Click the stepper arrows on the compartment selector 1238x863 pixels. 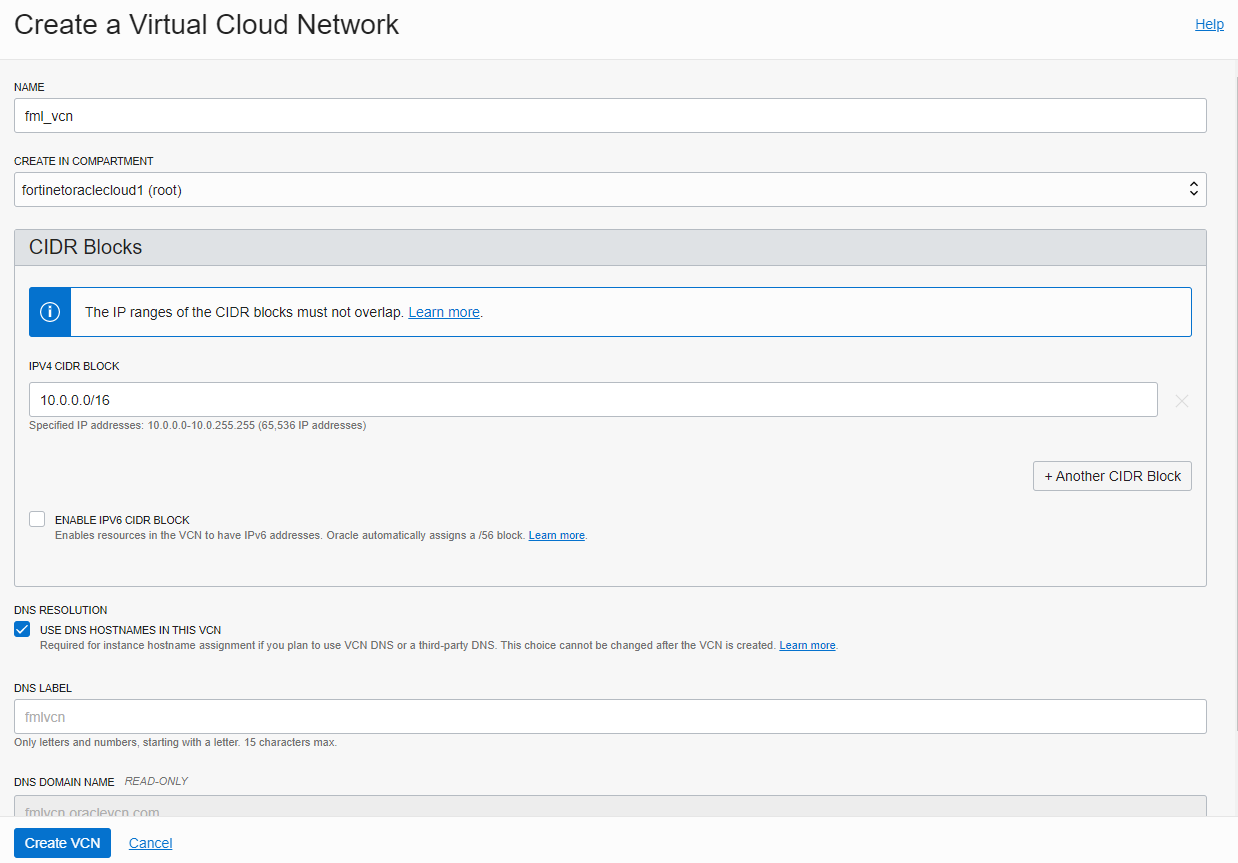pyautogui.click(x=1193, y=188)
